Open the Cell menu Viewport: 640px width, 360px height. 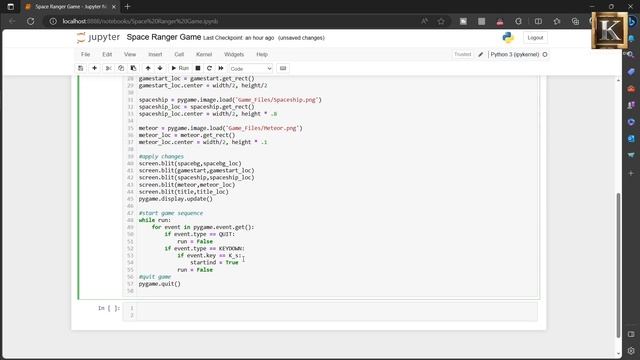(x=179, y=54)
